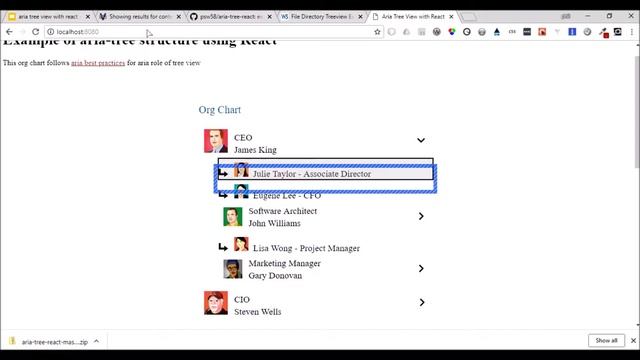Screen dimensions: 640x360
Task: Click James King's avatar photo
Action: (216, 141)
